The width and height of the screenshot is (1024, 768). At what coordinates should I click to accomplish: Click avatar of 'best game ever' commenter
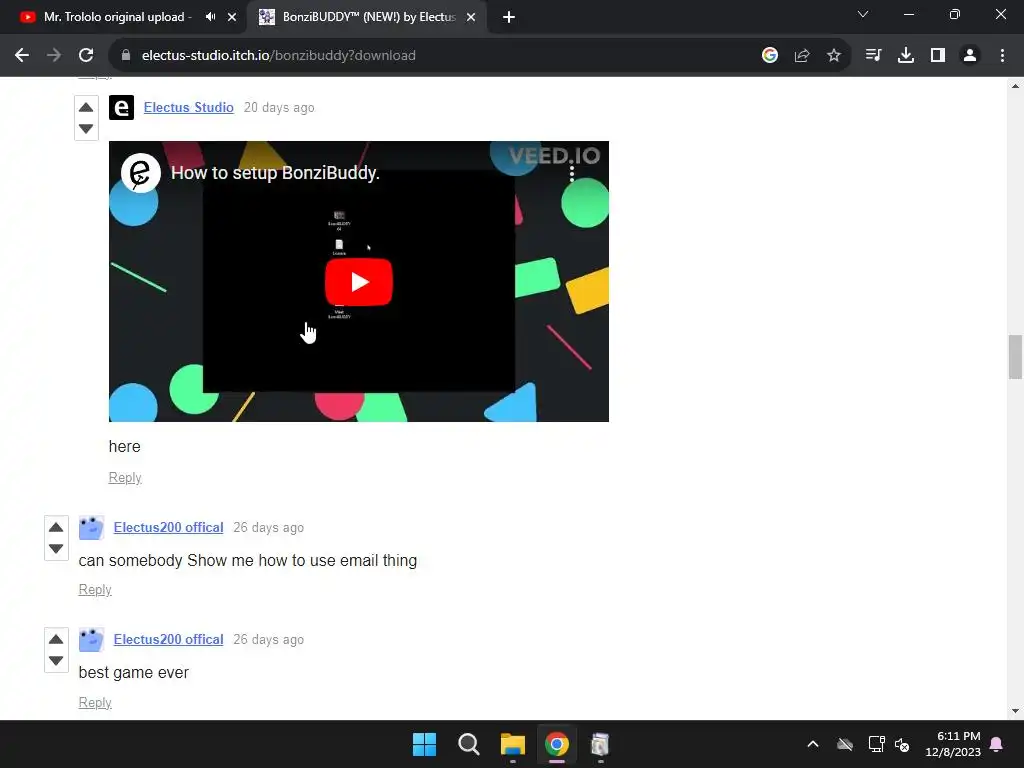(91, 640)
